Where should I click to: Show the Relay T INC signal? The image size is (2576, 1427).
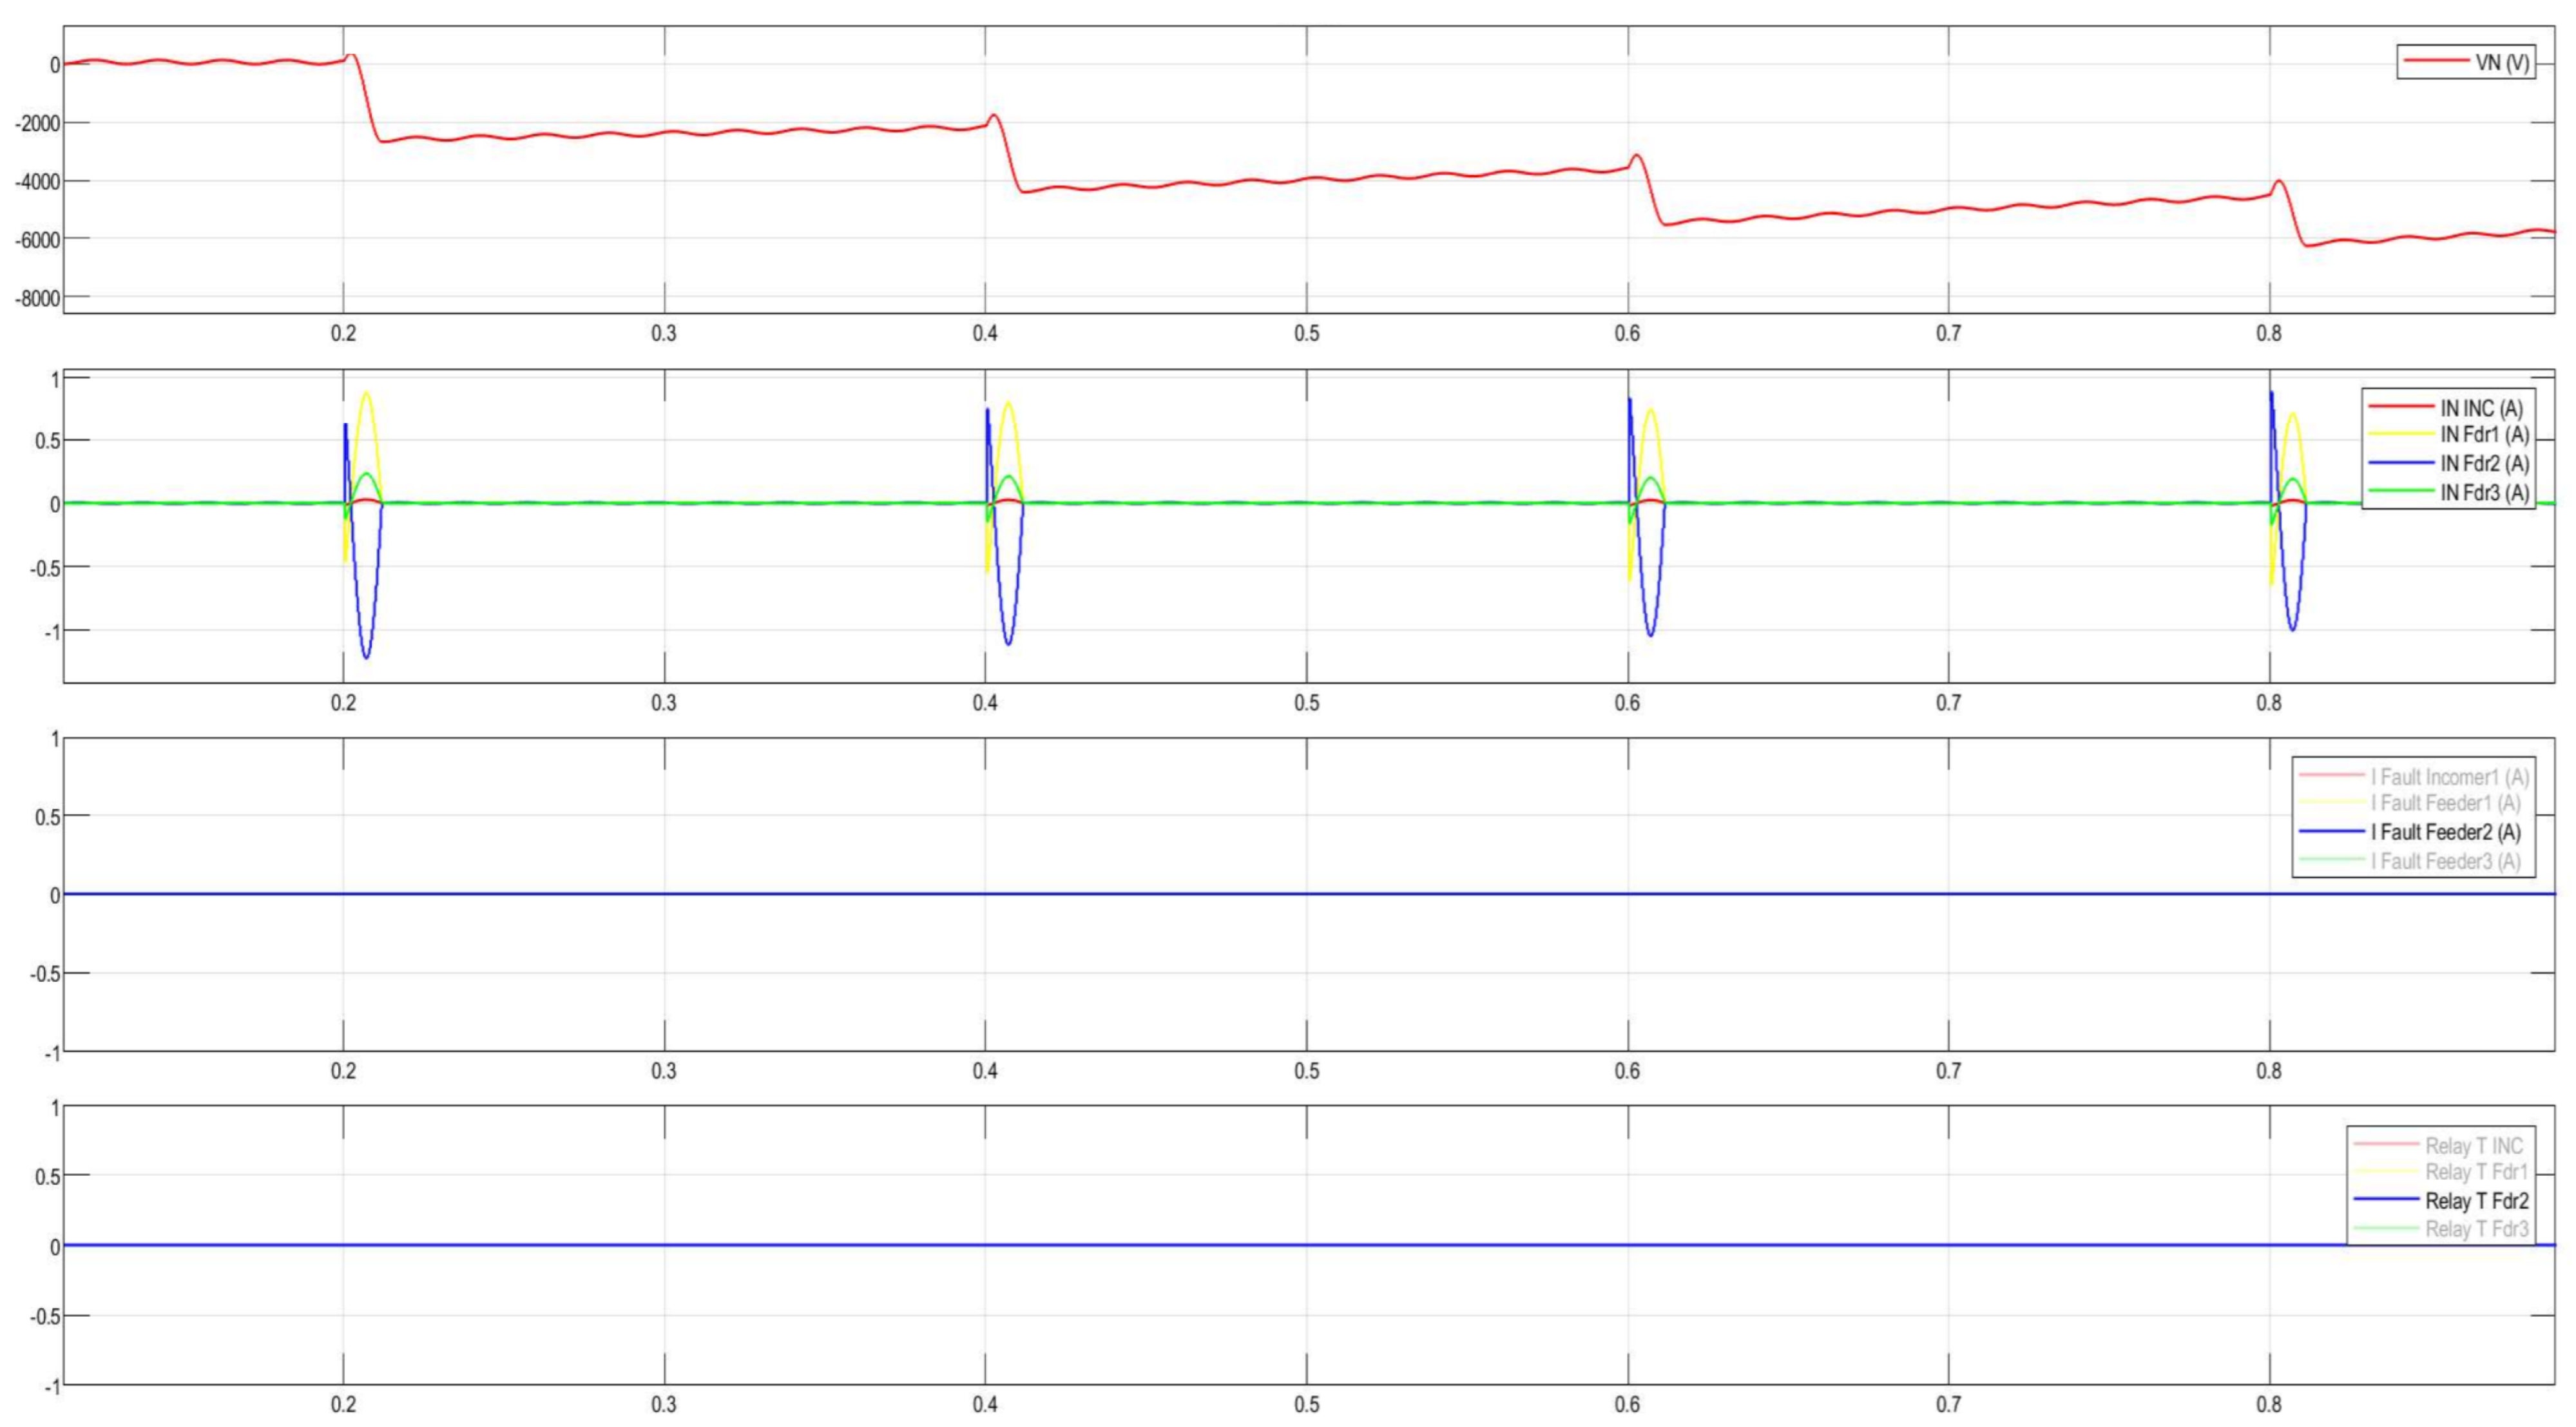coord(2474,1146)
